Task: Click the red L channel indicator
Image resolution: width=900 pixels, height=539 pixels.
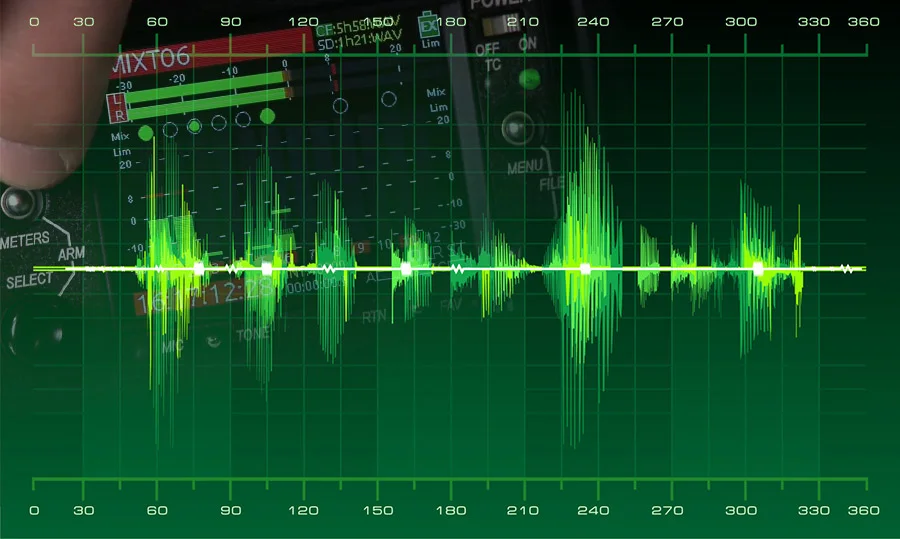Action: (118, 99)
